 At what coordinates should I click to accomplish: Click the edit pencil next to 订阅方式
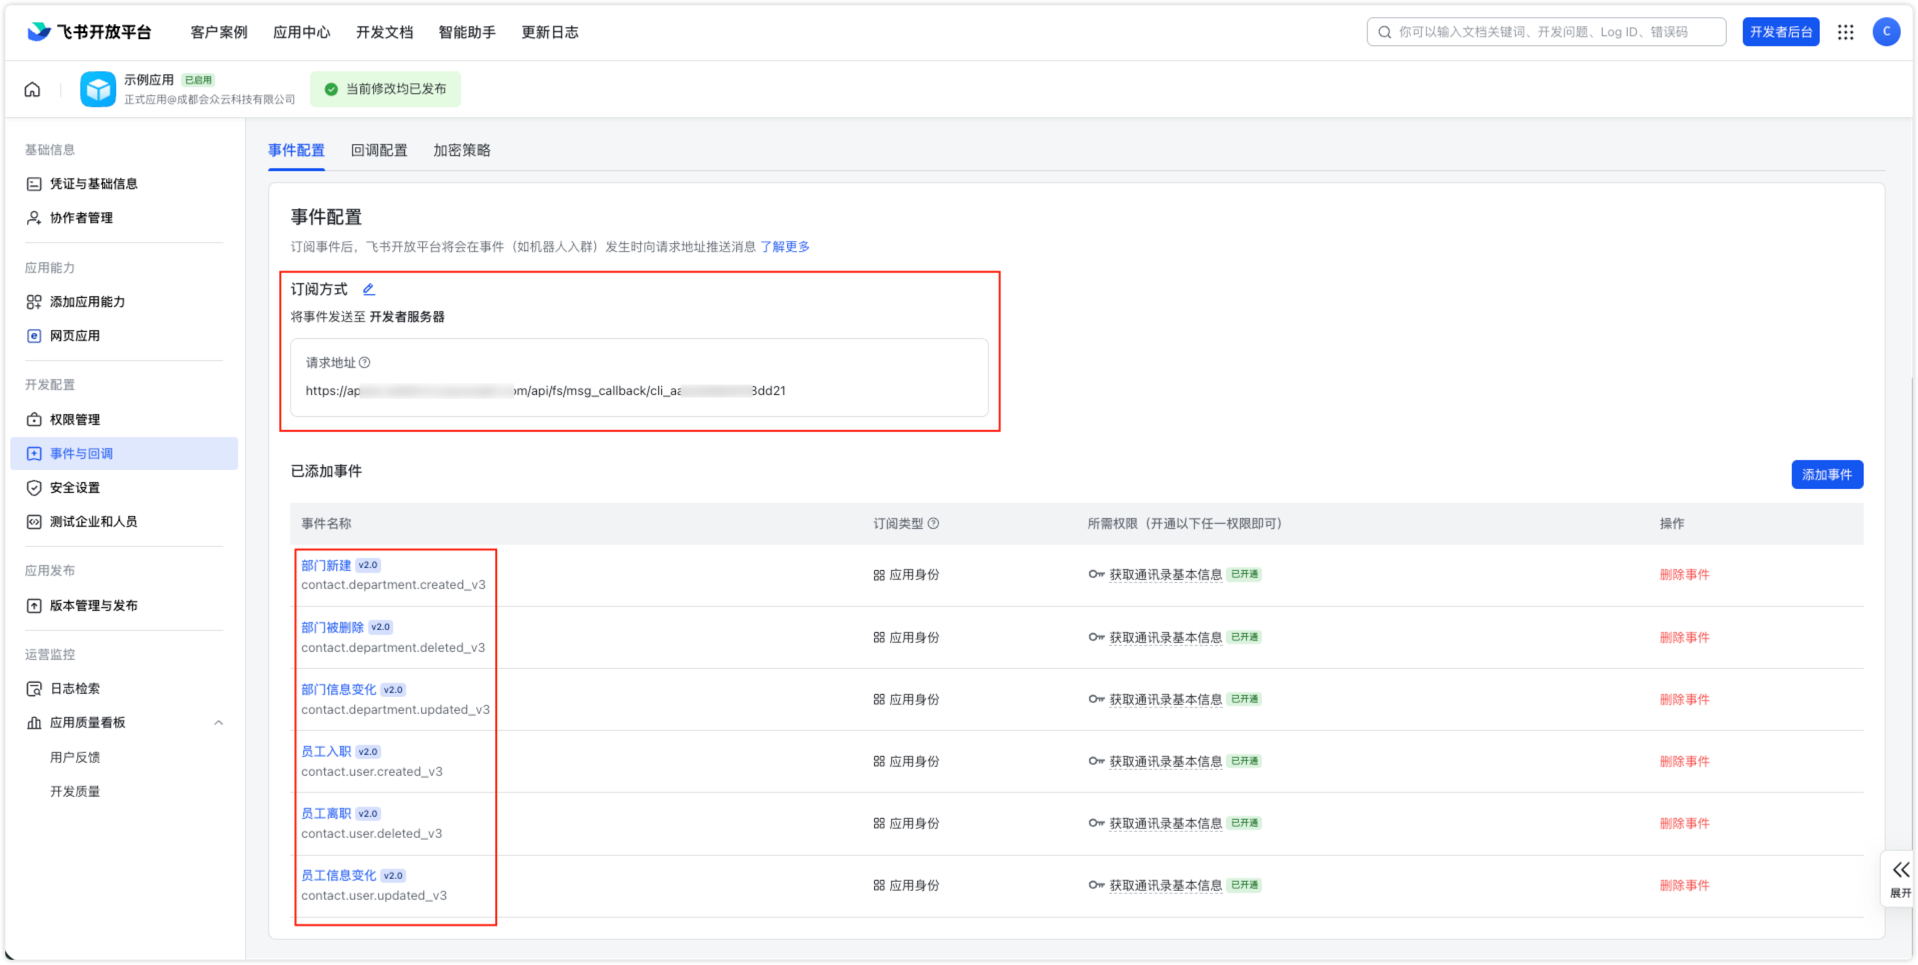tap(369, 289)
